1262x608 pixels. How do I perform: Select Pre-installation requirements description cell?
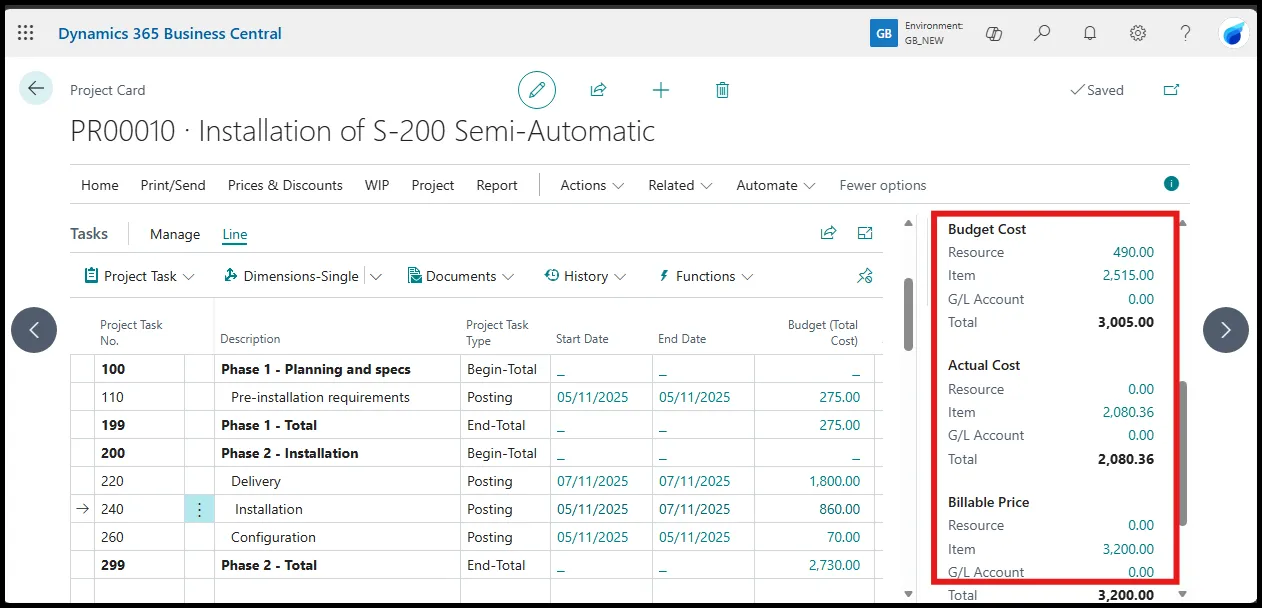tap(320, 397)
